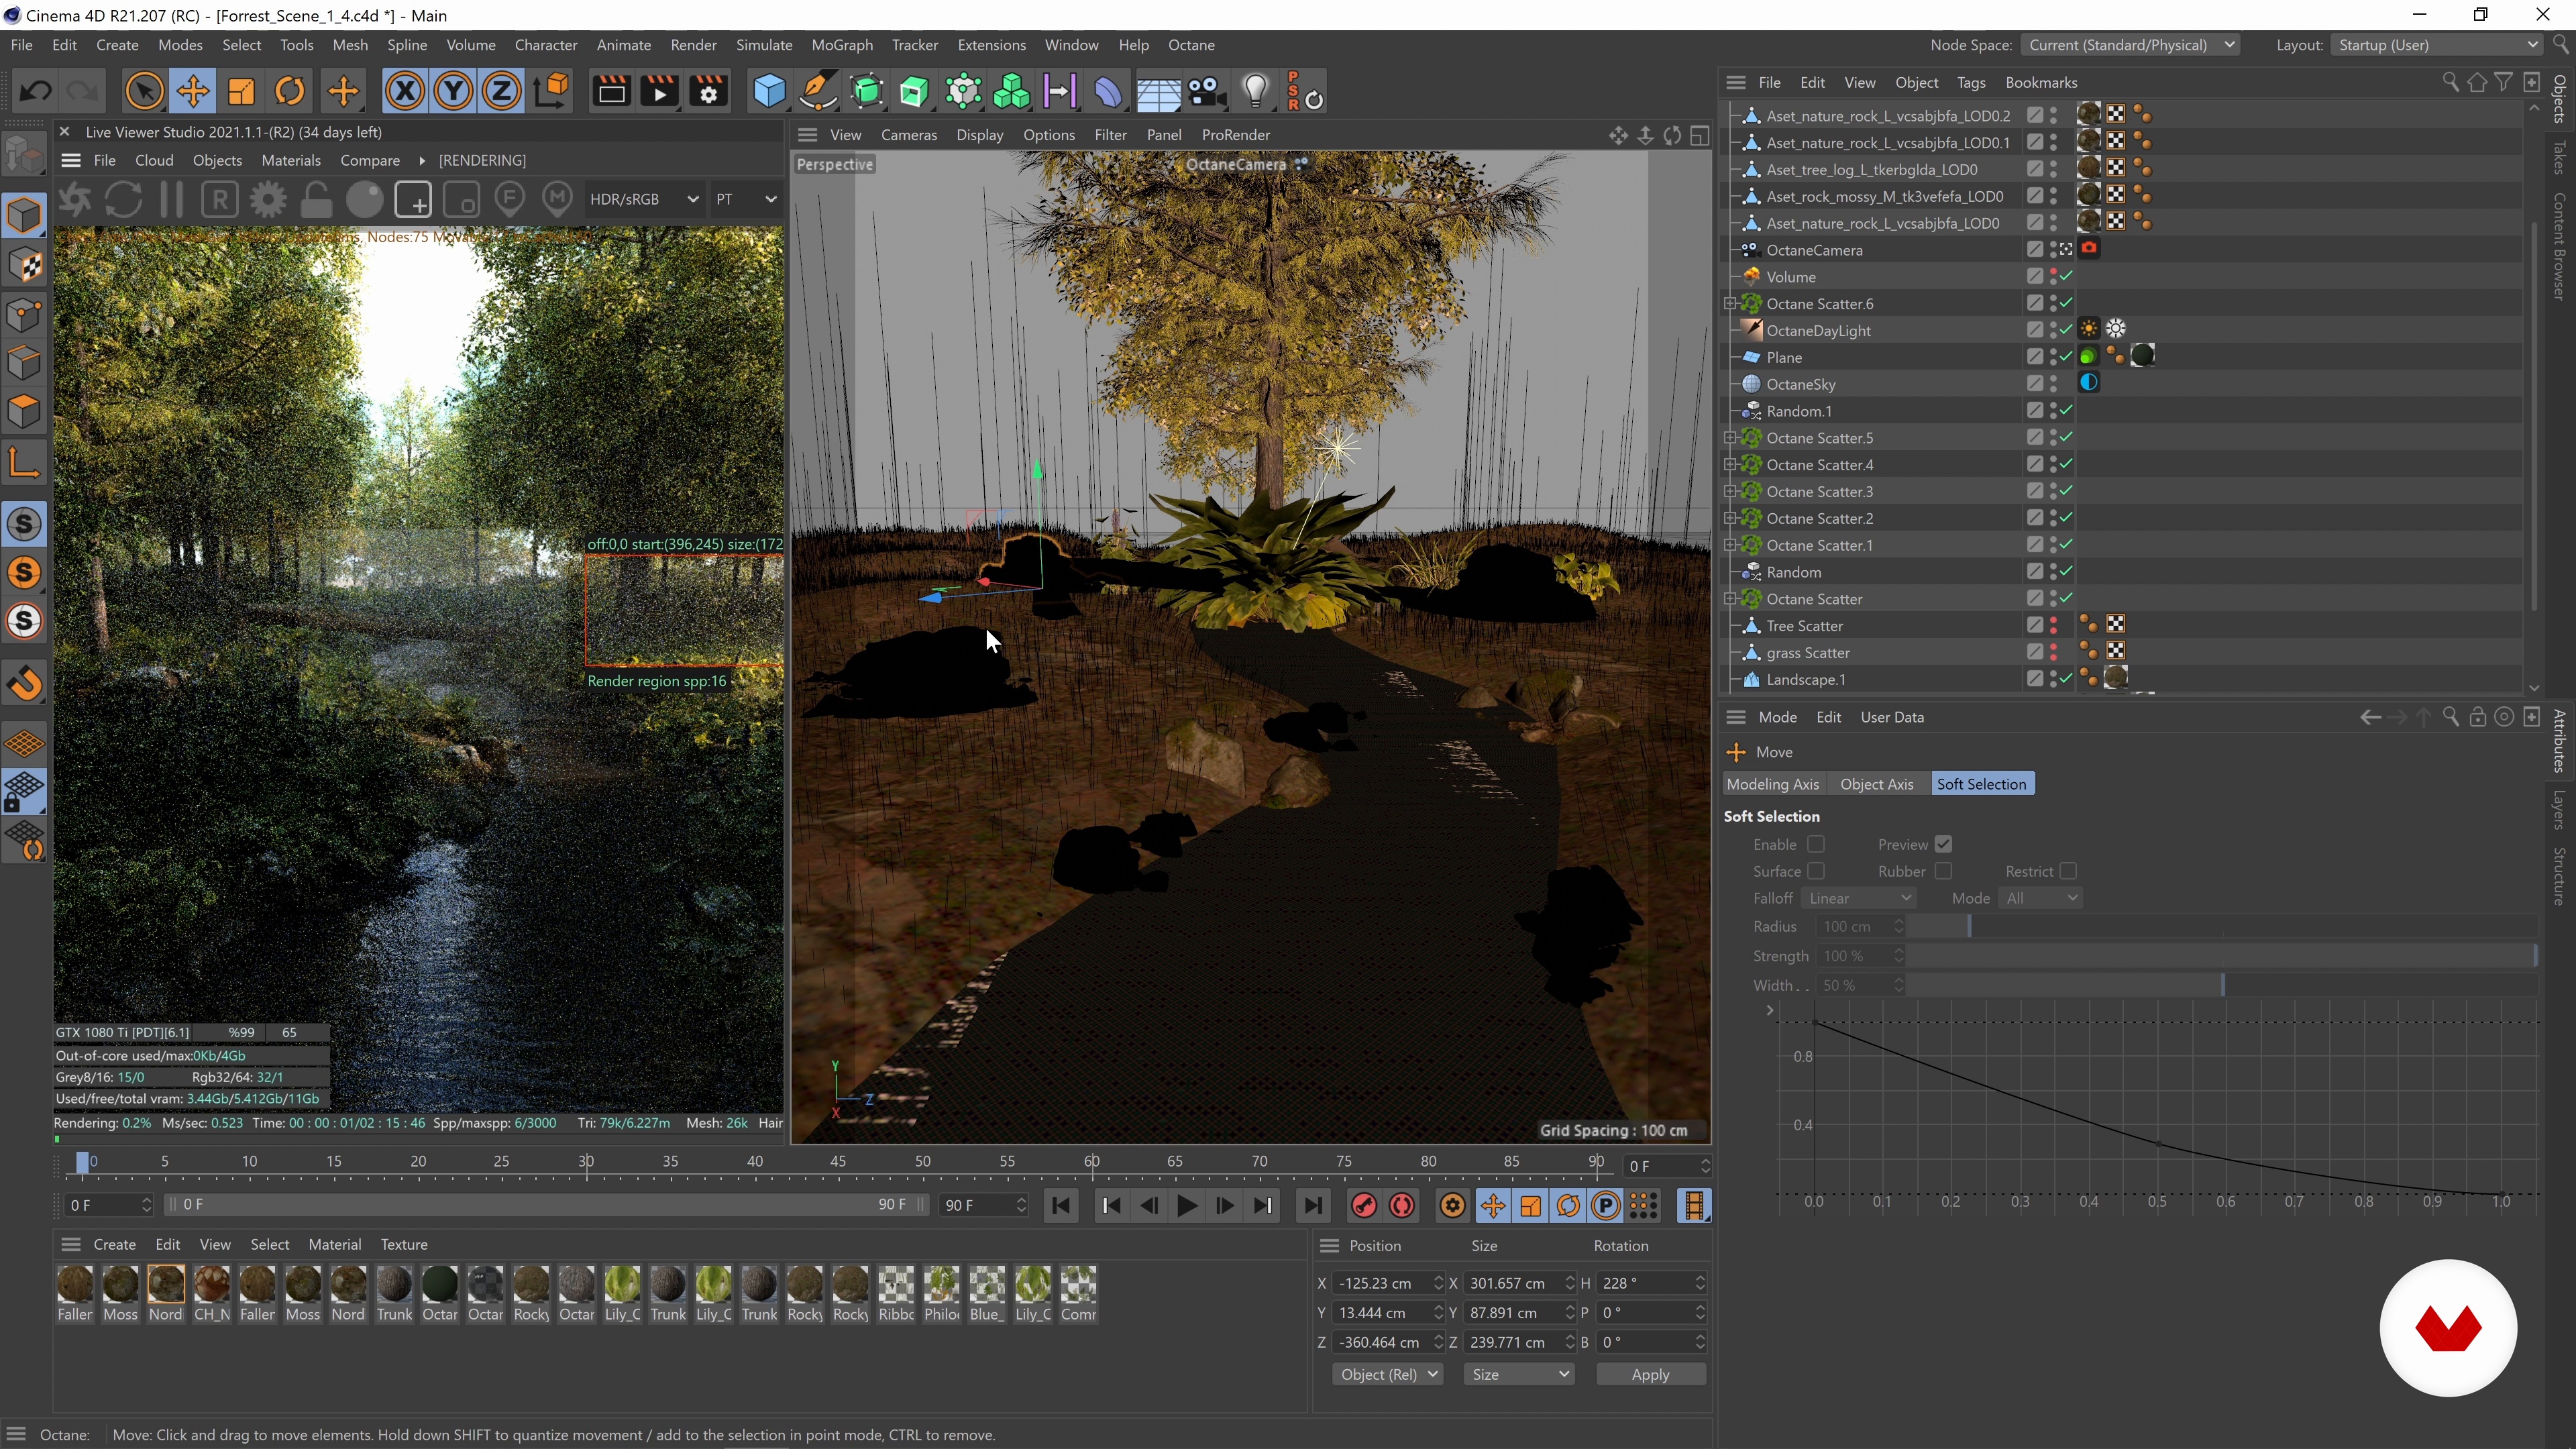Screen dimensions: 2576x1449
Task: Open the HDR/sRGB dropdown
Action: point(643,199)
